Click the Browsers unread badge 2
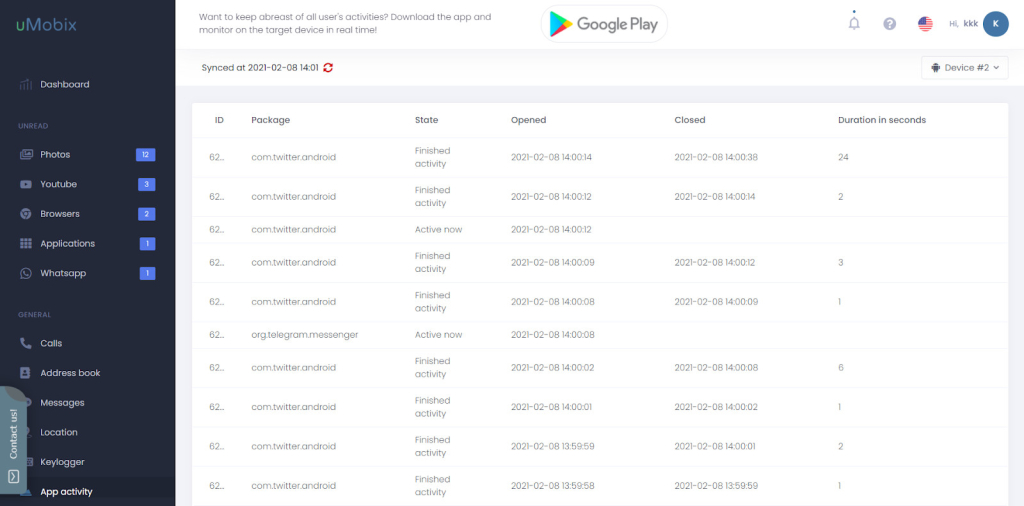Viewport: 1024px width, 506px height. coord(146,213)
